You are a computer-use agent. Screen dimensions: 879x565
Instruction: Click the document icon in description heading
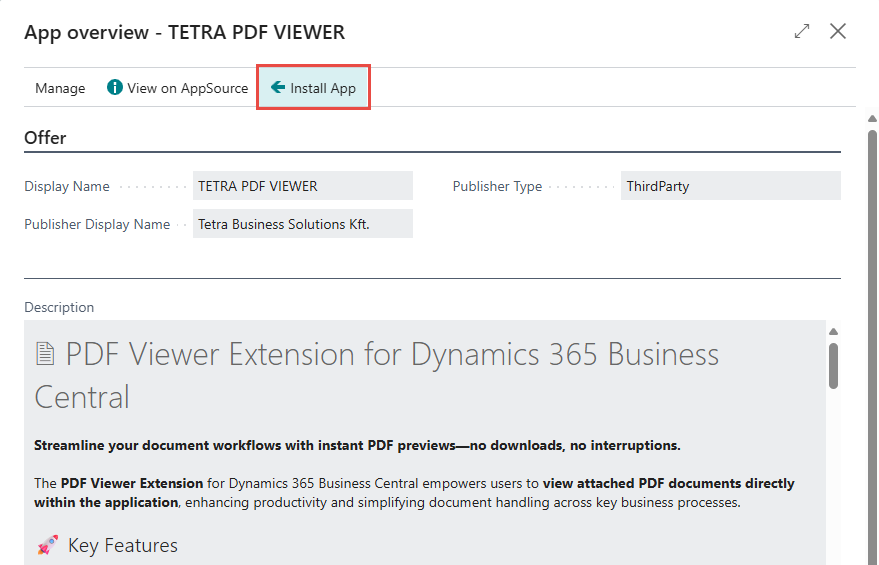[45, 354]
